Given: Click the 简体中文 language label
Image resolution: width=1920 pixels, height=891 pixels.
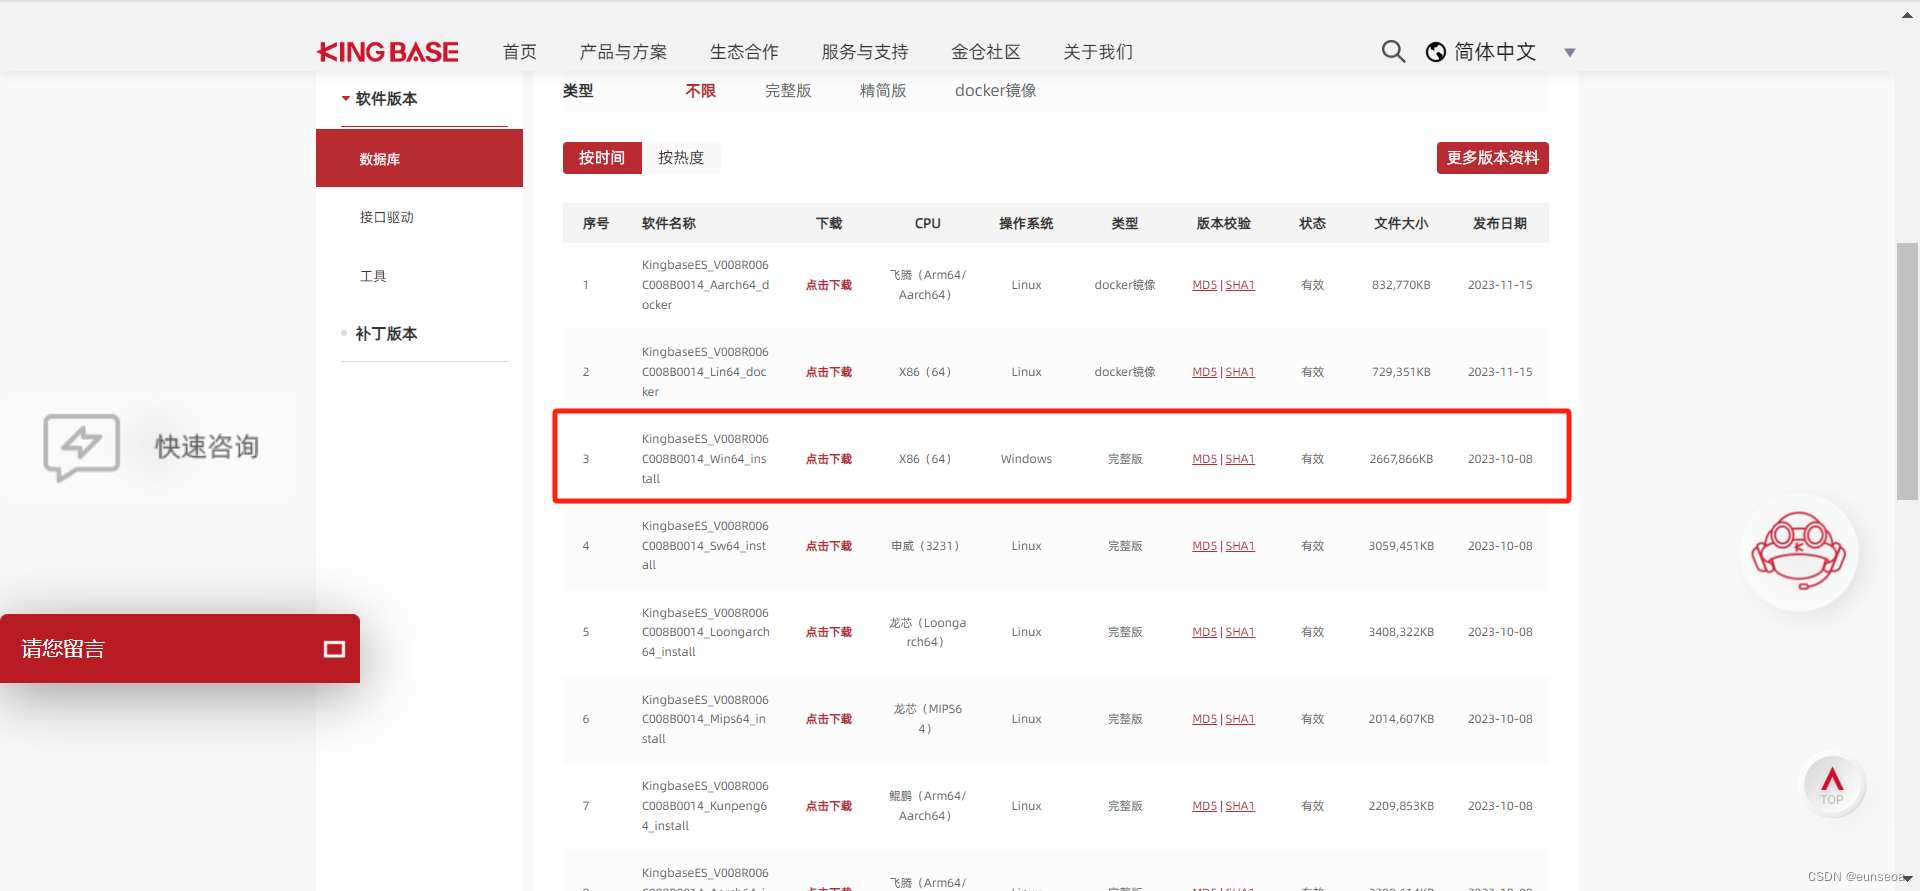Looking at the screenshot, I should (x=1495, y=52).
